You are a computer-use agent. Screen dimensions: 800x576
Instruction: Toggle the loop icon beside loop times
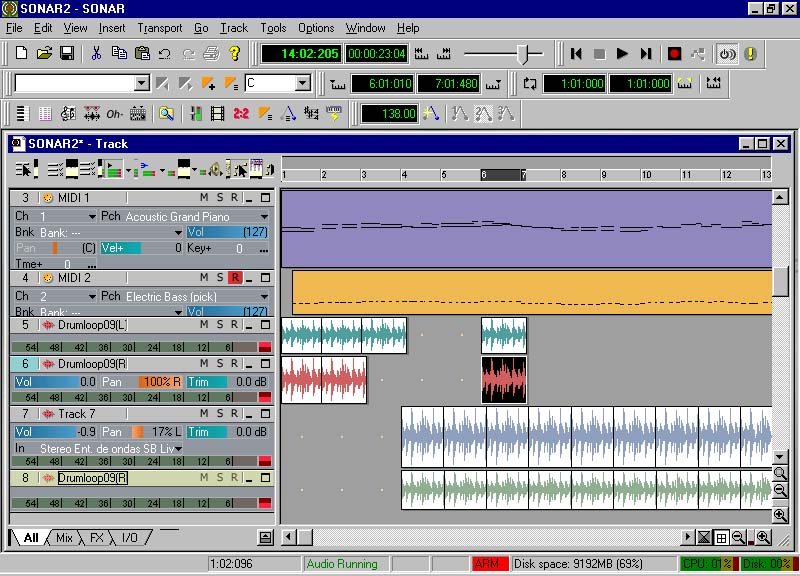(530, 84)
